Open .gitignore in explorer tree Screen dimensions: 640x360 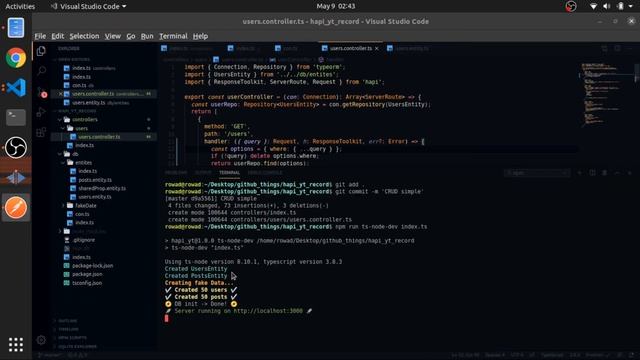83,240
